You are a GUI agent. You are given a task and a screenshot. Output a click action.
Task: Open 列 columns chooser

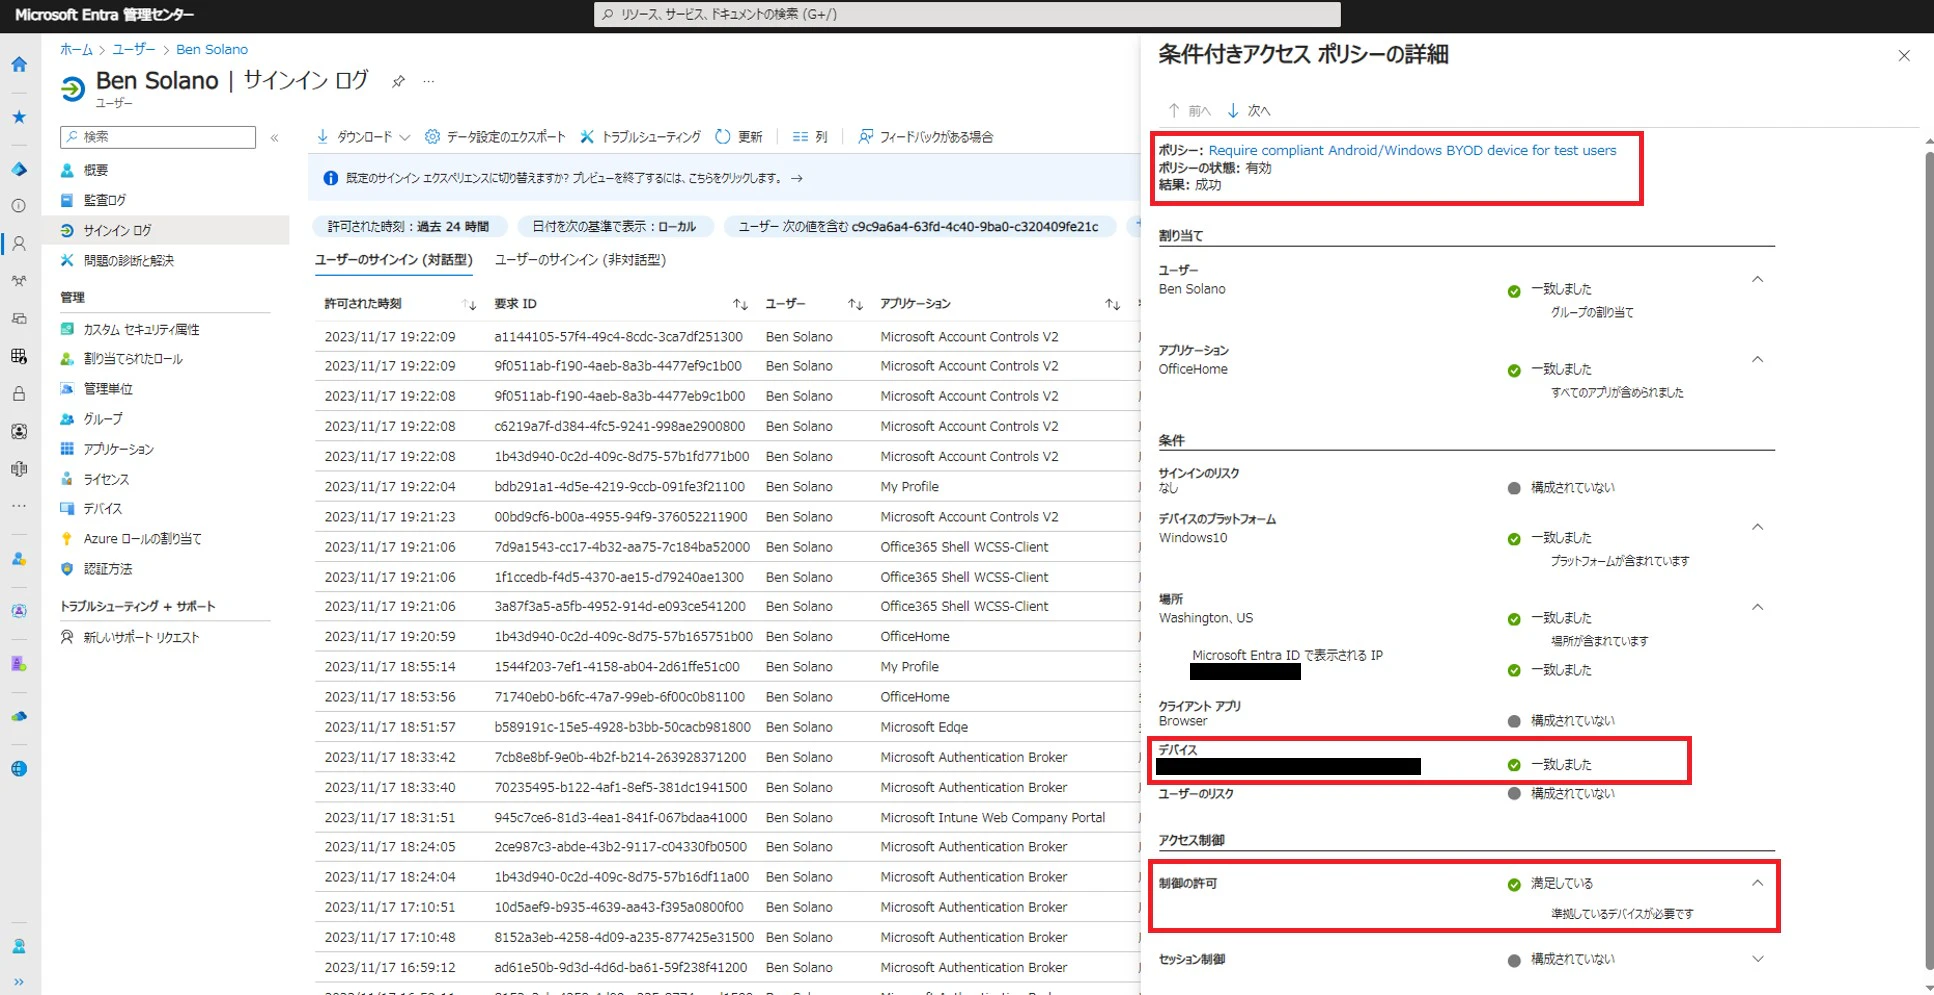pyautogui.click(x=810, y=137)
